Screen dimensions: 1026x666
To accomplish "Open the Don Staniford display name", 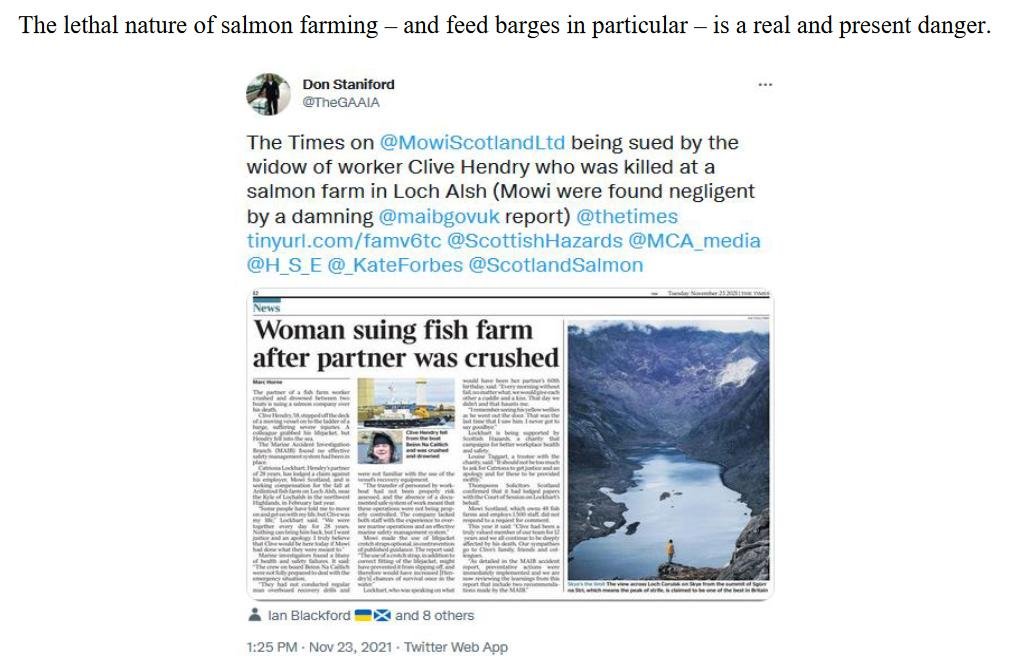I will (348, 84).
